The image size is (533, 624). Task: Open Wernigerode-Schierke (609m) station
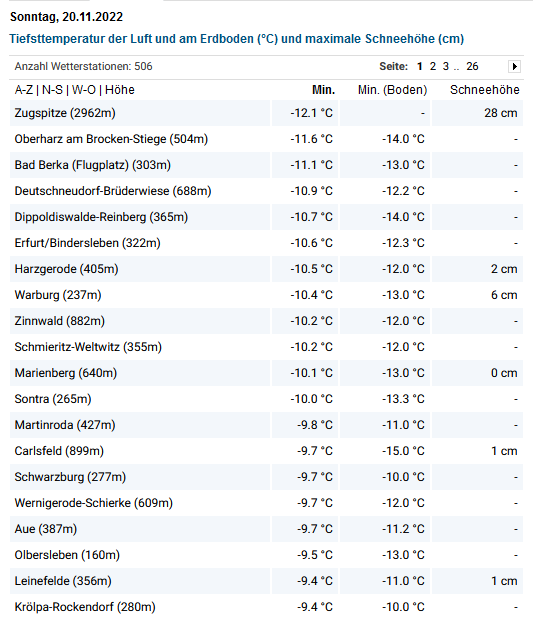pos(94,503)
